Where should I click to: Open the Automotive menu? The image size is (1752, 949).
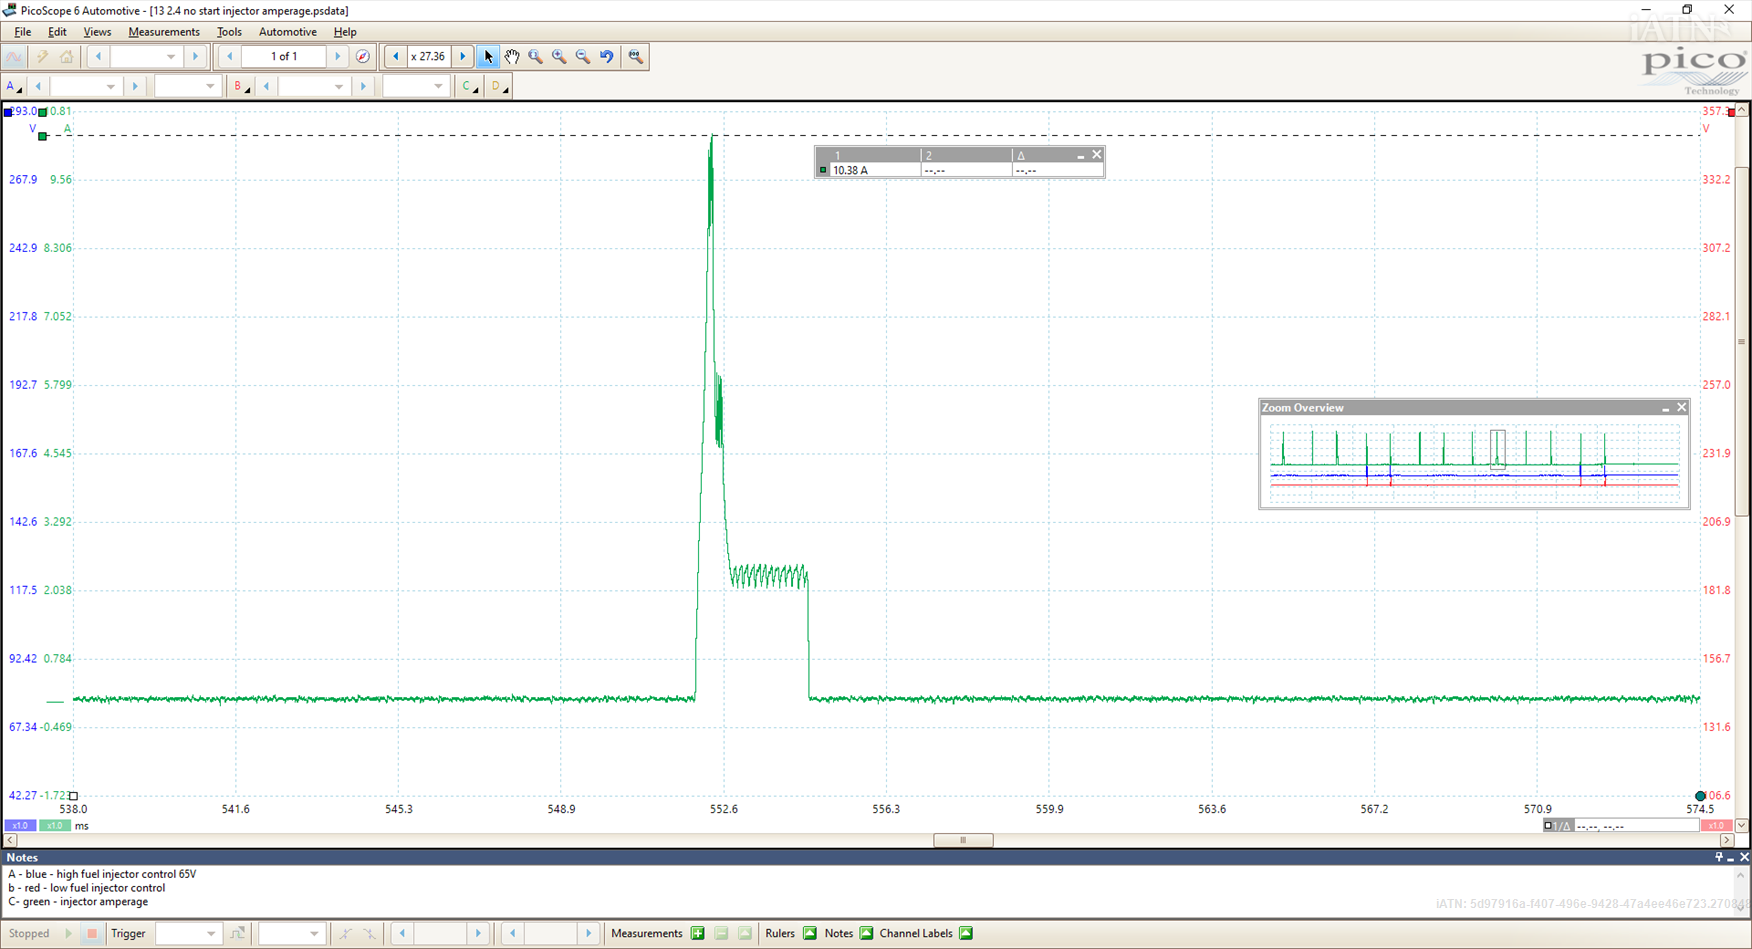point(287,32)
